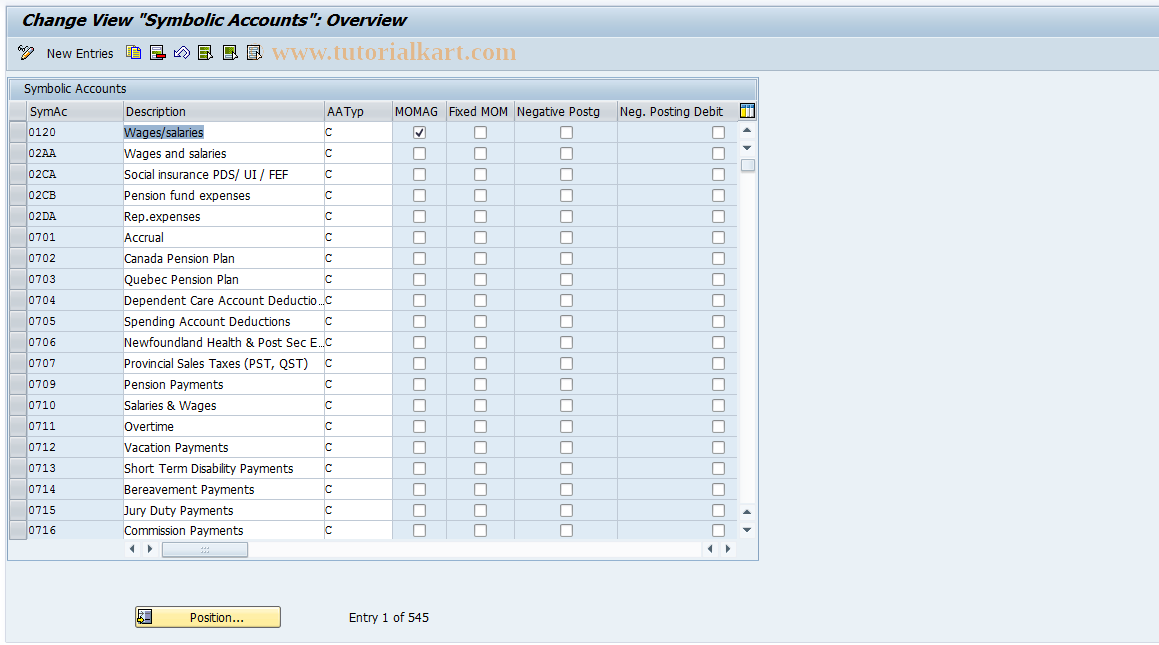1159x645 pixels.
Task: Click vertical scrollbar top up arrow
Action: (x=747, y=130)
